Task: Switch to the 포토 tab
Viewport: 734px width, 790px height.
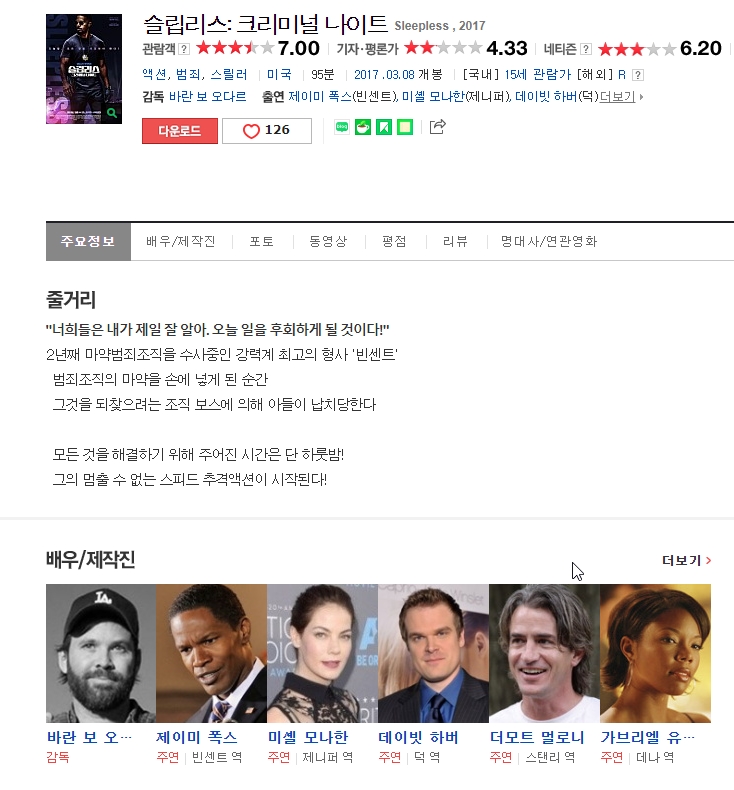Action: (262, 241)
